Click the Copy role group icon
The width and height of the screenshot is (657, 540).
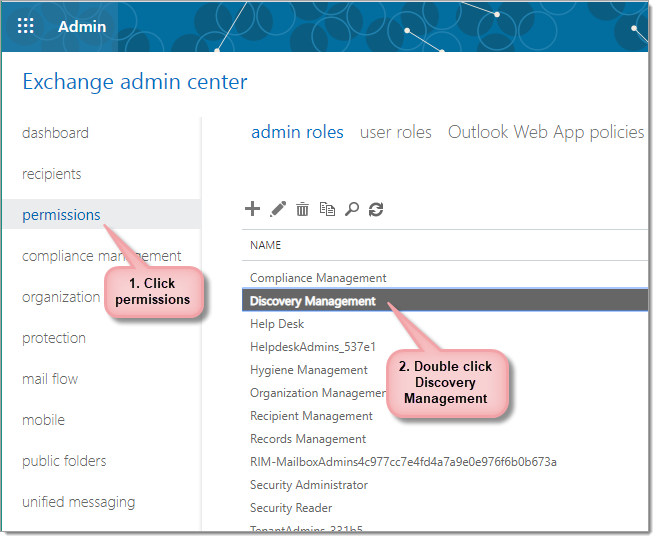pyautogui.click(x=327, y=209)
